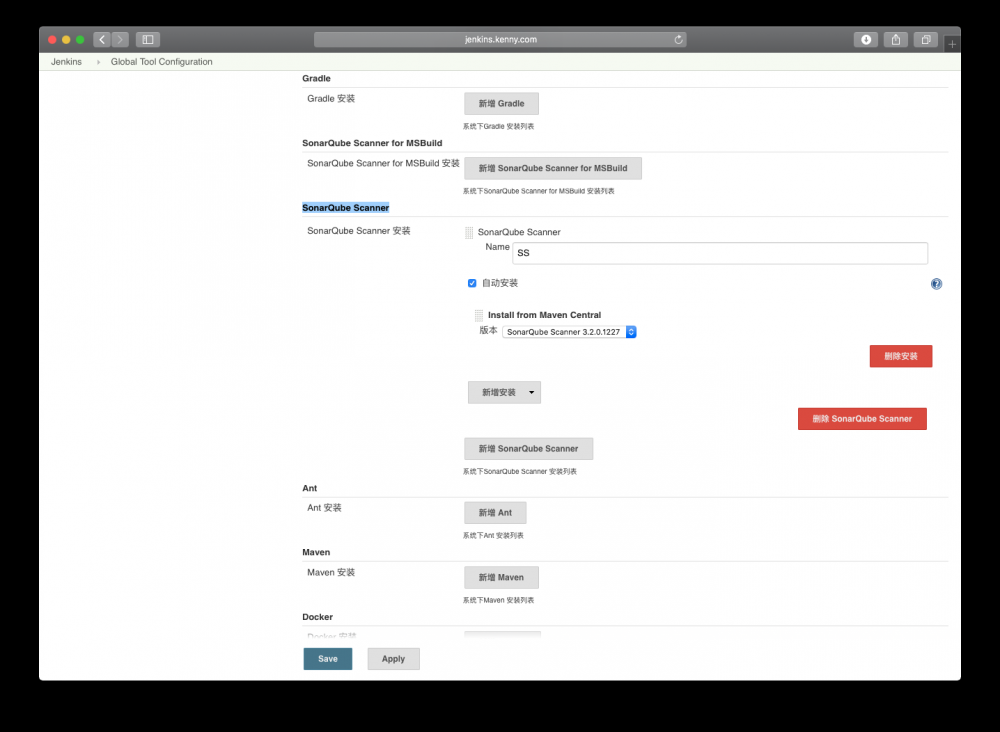This screenshot has width=1000, height=732.
Task: Disable the 自动安装 checkbox
Action: (x=472, y=283)
